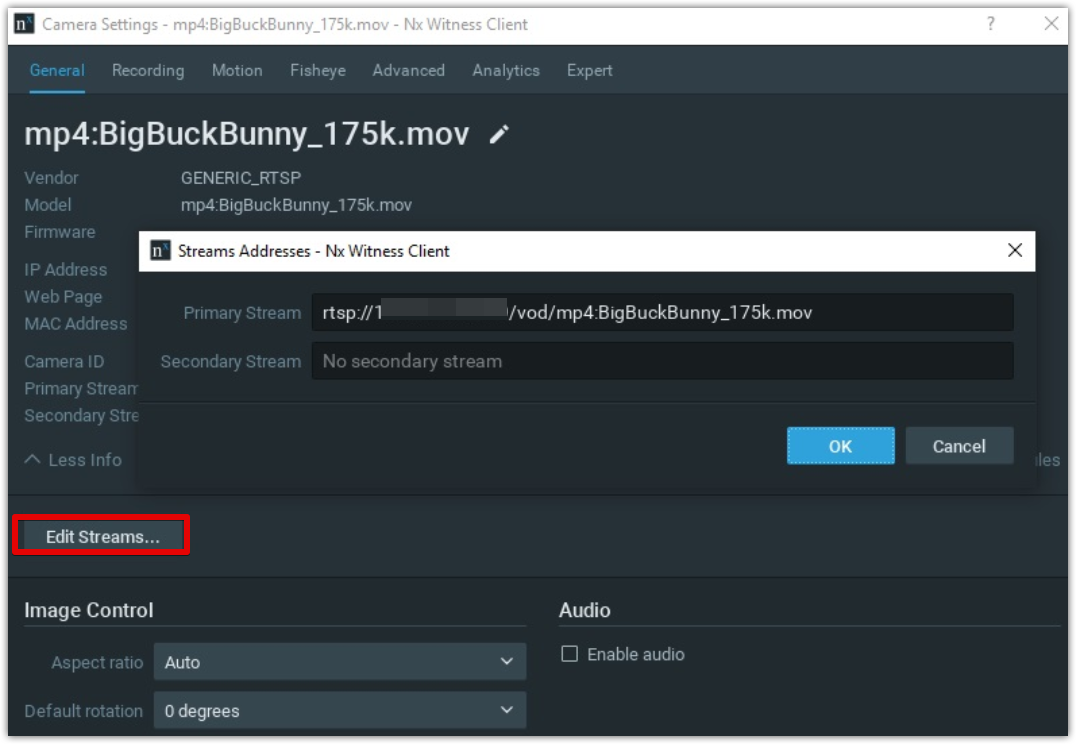Switch to the Motion tab
This screenshot has height=744, width=1076.
click(x=237, y=71)
